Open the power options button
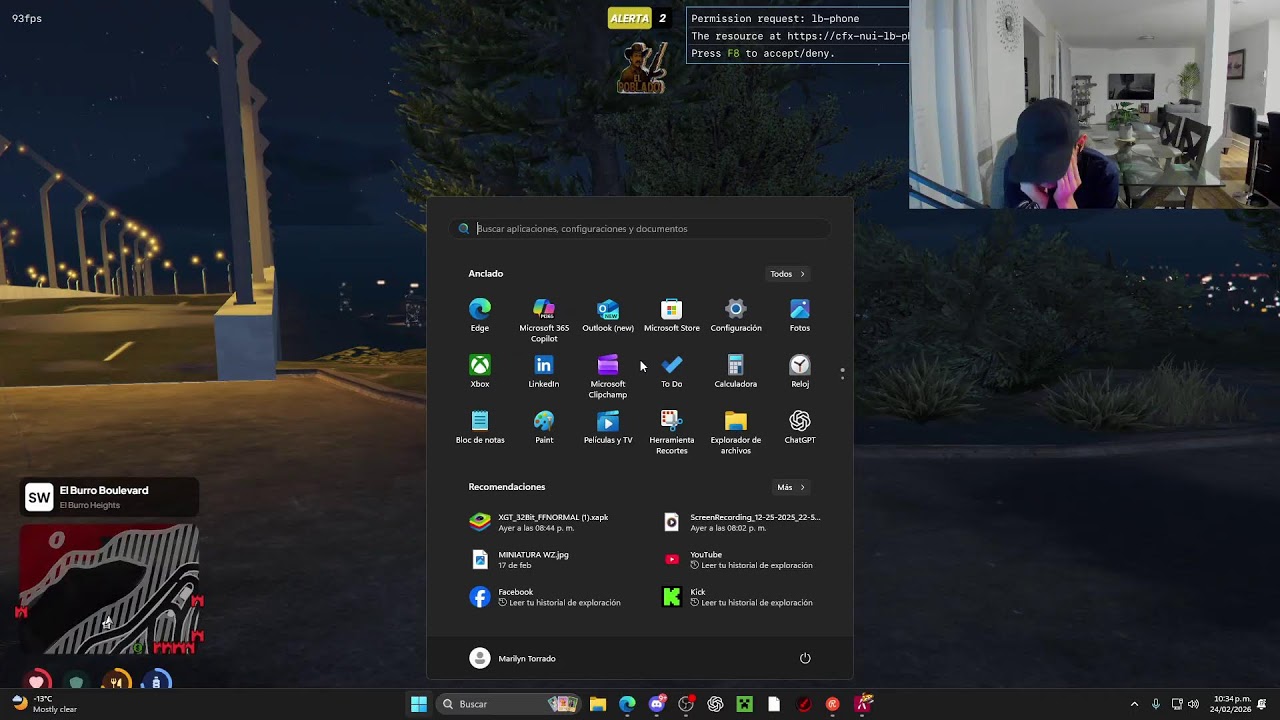 (805, 658)
